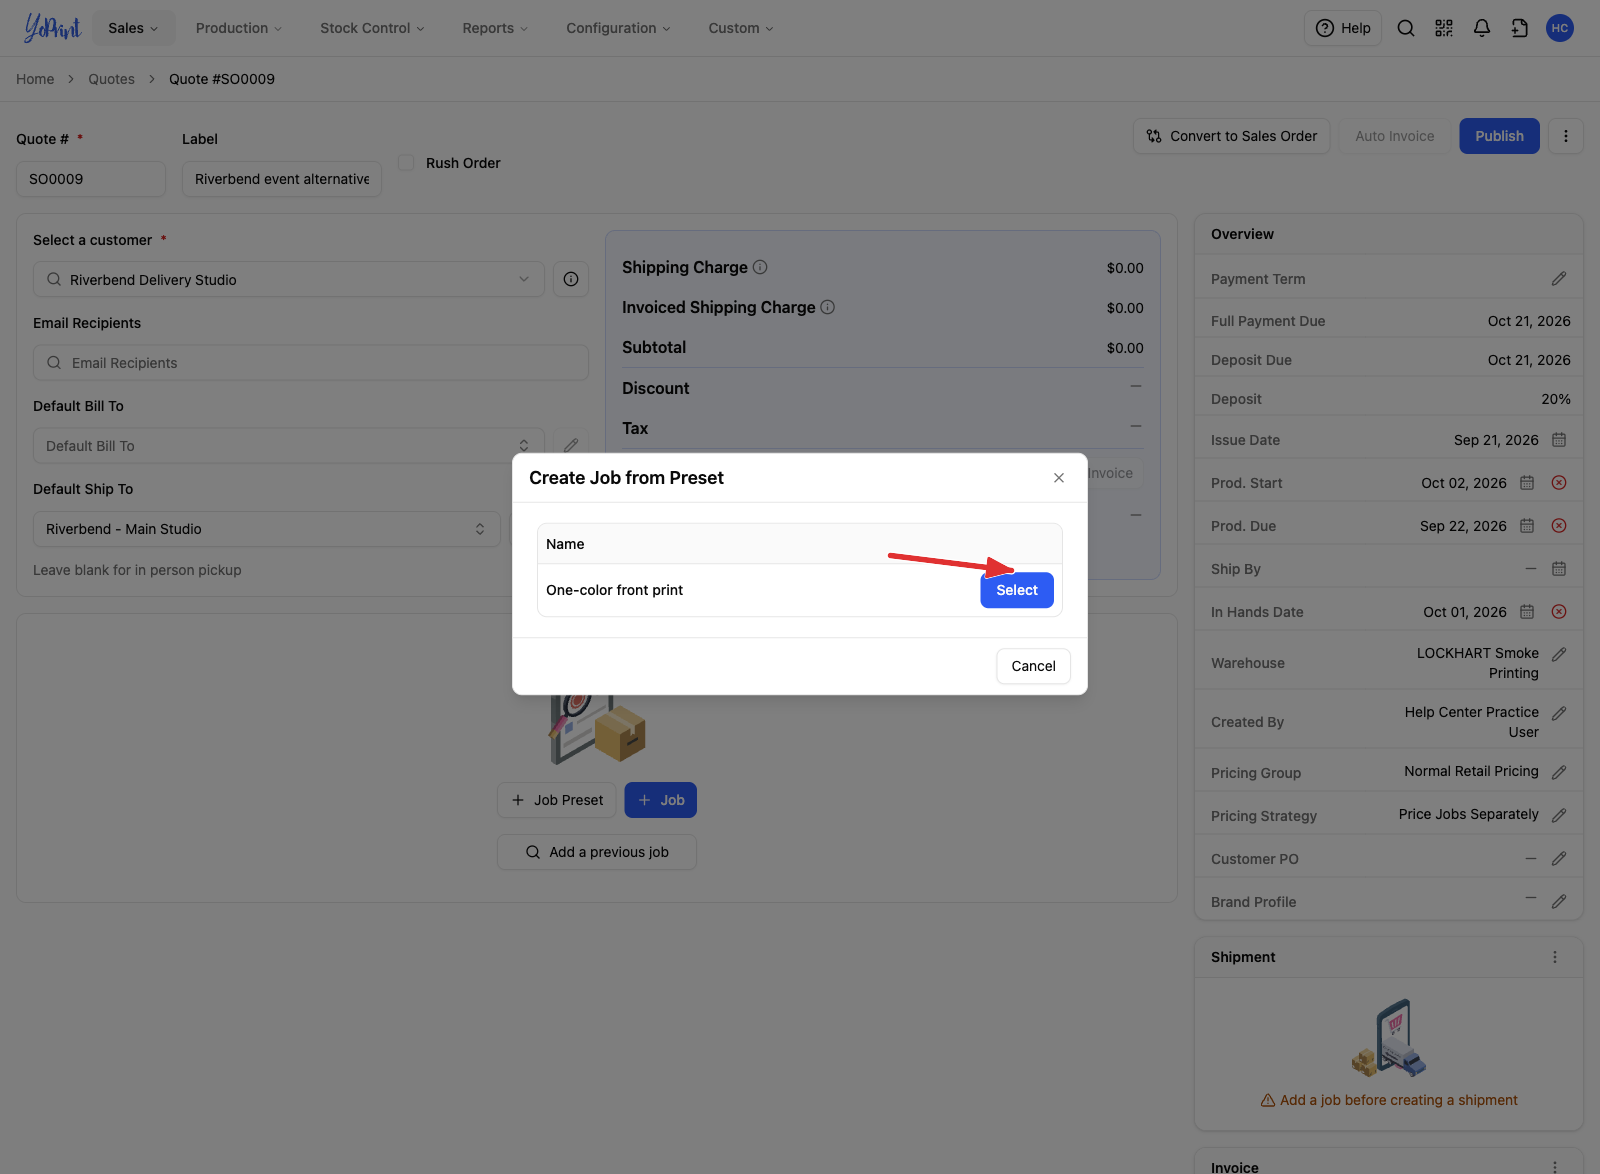
Task: Open the QR code scanner icon
Action: click(x=1443, y=28)
